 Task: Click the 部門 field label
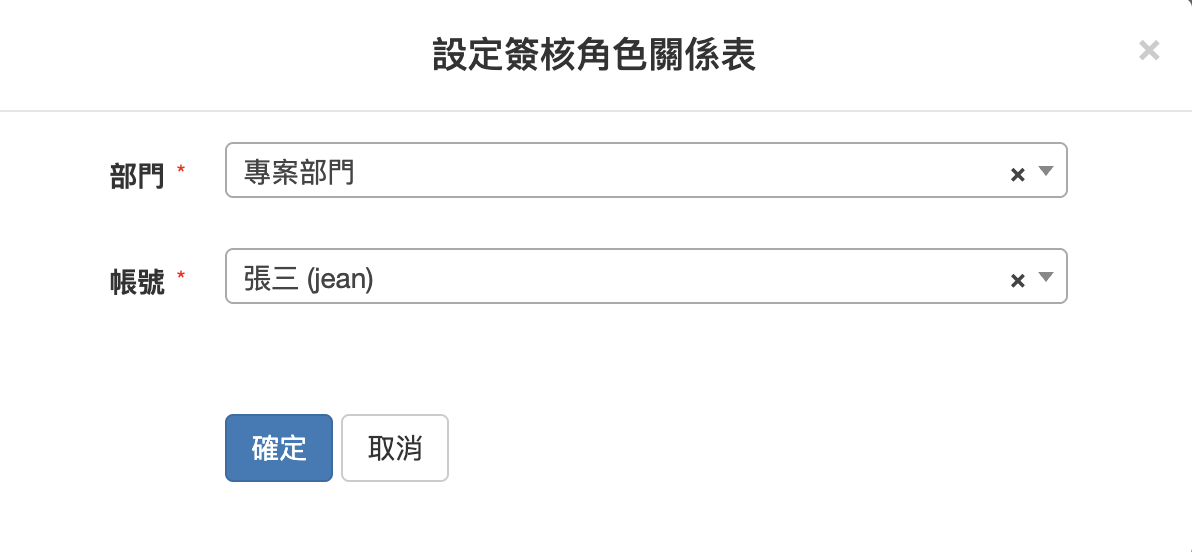point(137,176)
